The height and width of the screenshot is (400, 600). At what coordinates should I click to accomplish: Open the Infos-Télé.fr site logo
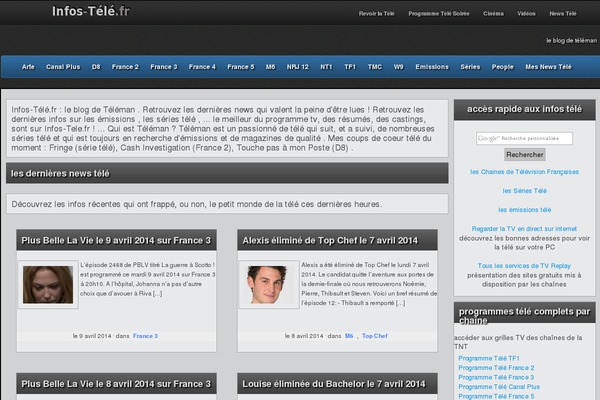(x=91, y=11)
